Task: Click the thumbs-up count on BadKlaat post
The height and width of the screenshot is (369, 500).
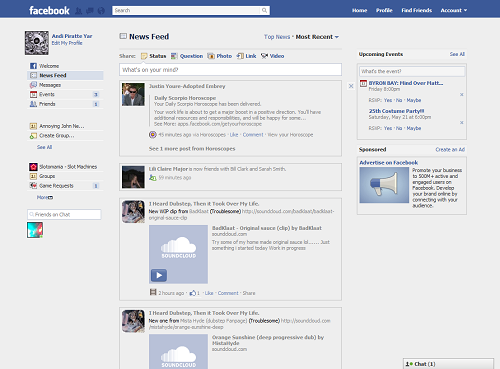Action: [x=195, y=293]
